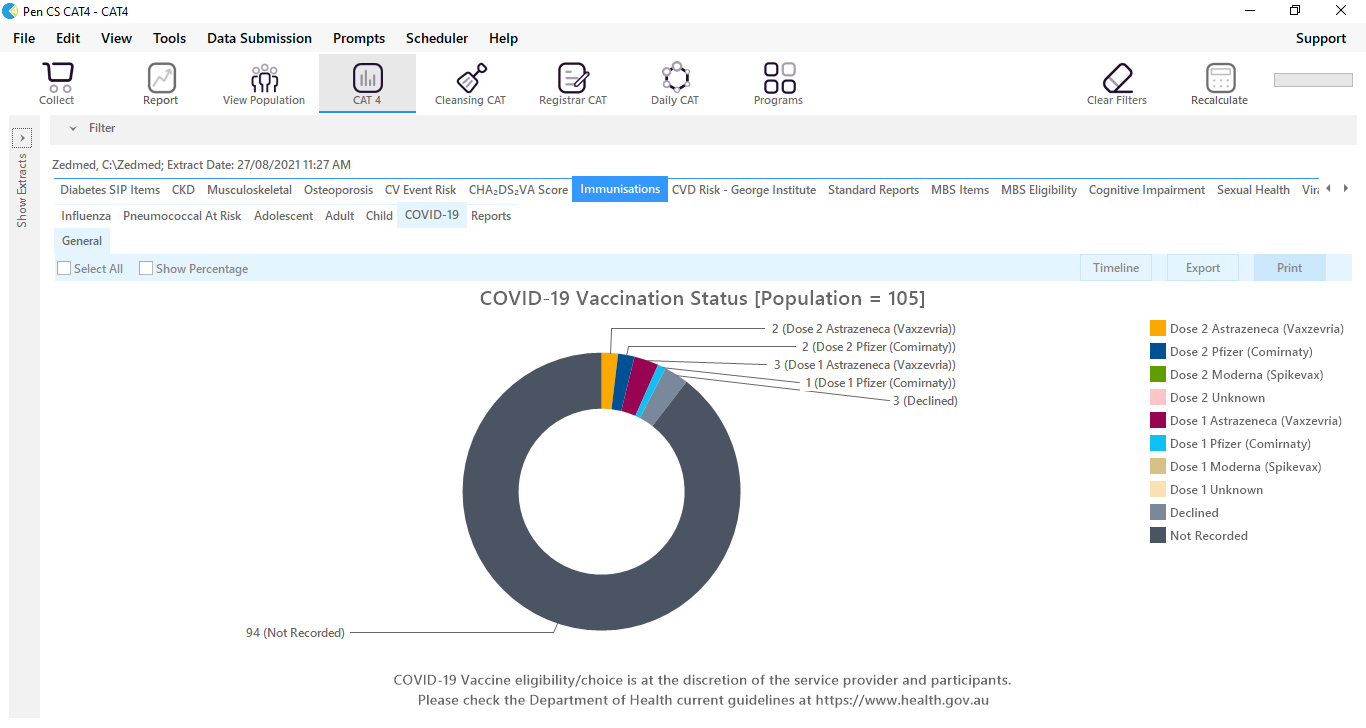This screenshot has height=728, width=1366.
Task: Click Dose 2 Astrazeneca legend swatch
Action: click(x=1158, y=328)
